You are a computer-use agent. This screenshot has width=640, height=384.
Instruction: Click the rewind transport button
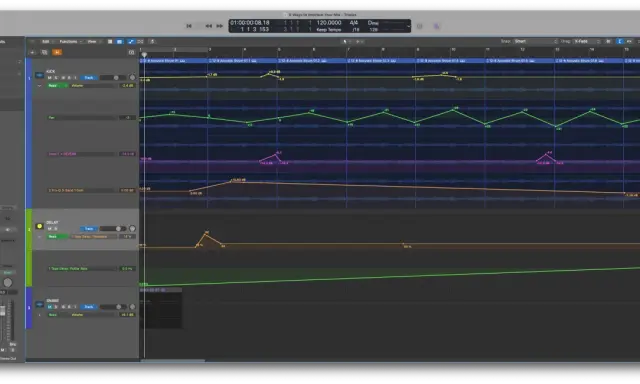[x=209, y=26]
